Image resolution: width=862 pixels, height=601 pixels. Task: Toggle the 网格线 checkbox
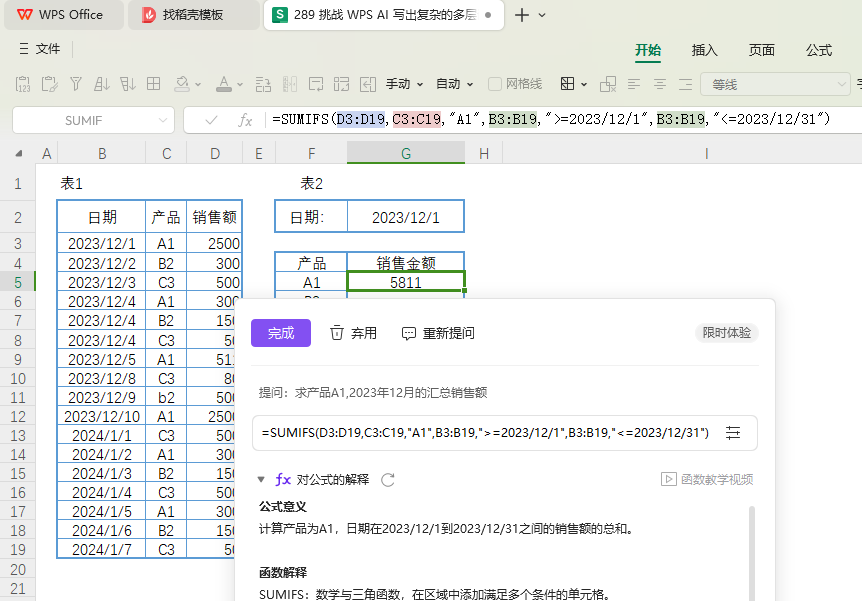pyautogui.click(x=495, y=84)
